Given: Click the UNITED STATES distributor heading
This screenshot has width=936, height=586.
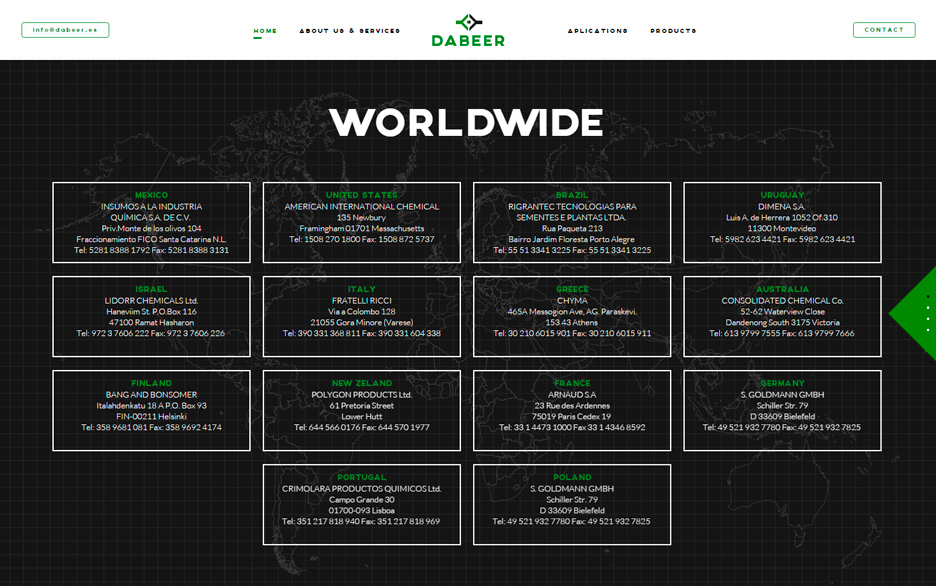Looking at the screenshot, I should [x=361, y=196].
